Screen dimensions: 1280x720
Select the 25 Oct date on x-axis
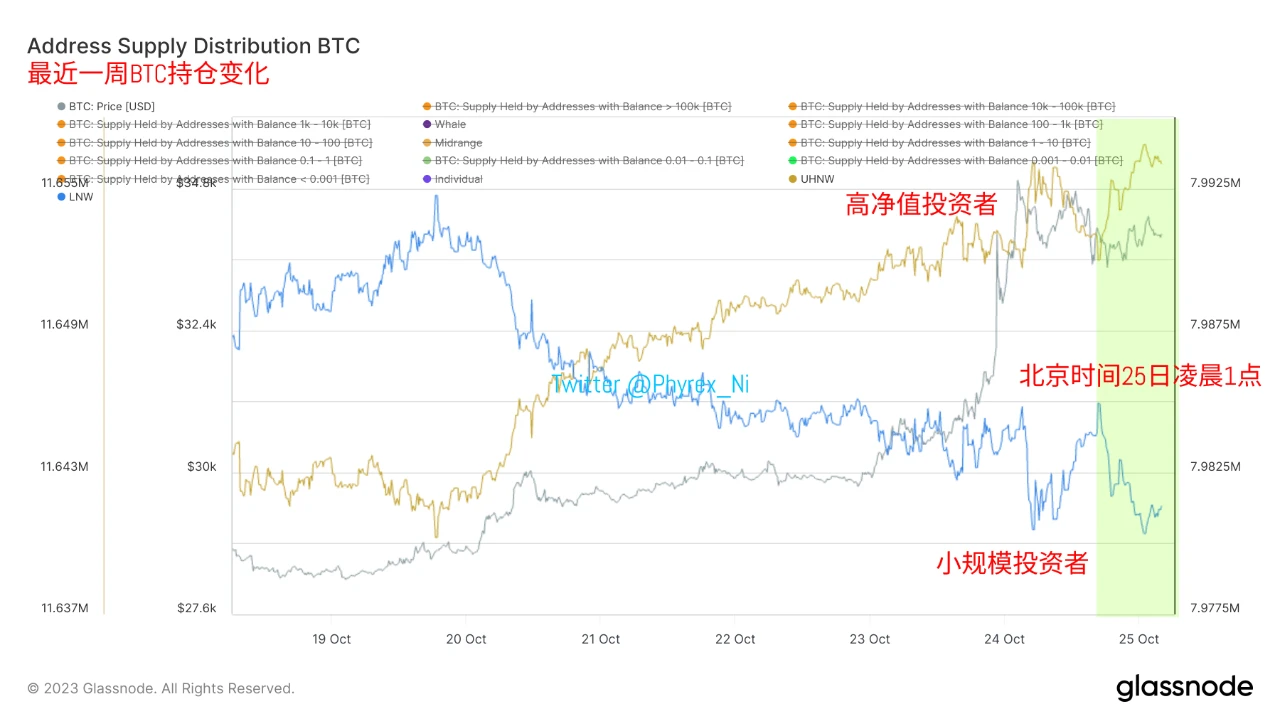click(1139, 639)
